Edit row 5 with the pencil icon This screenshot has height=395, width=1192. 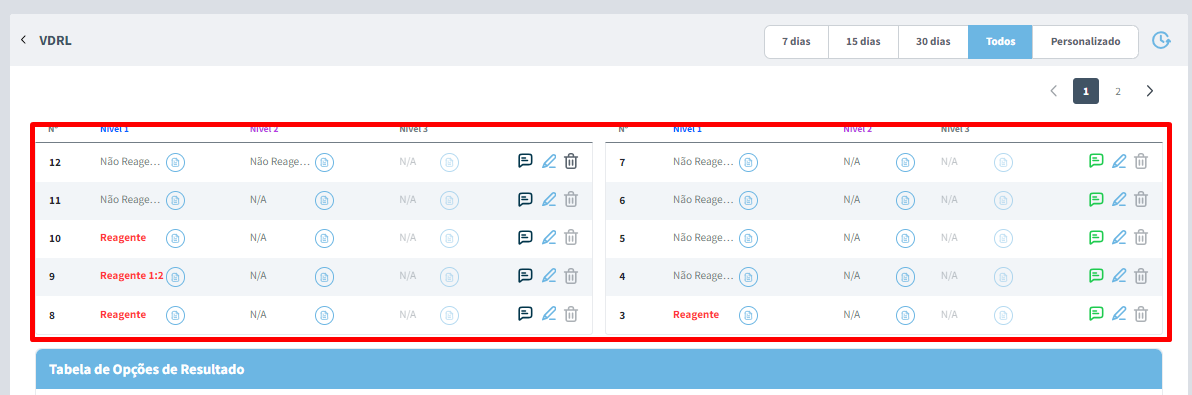click(1119, 237)
